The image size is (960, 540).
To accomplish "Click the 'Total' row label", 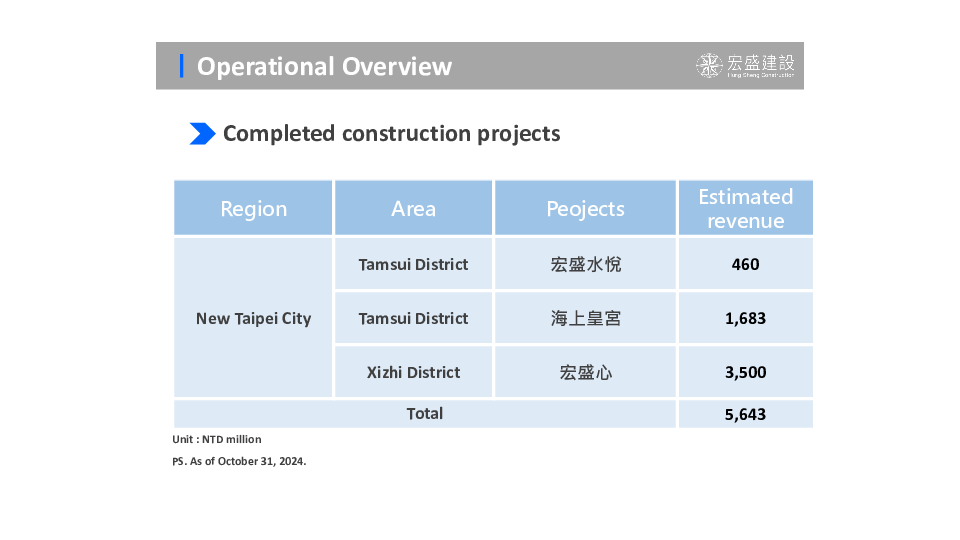I will tap(424, 413).
